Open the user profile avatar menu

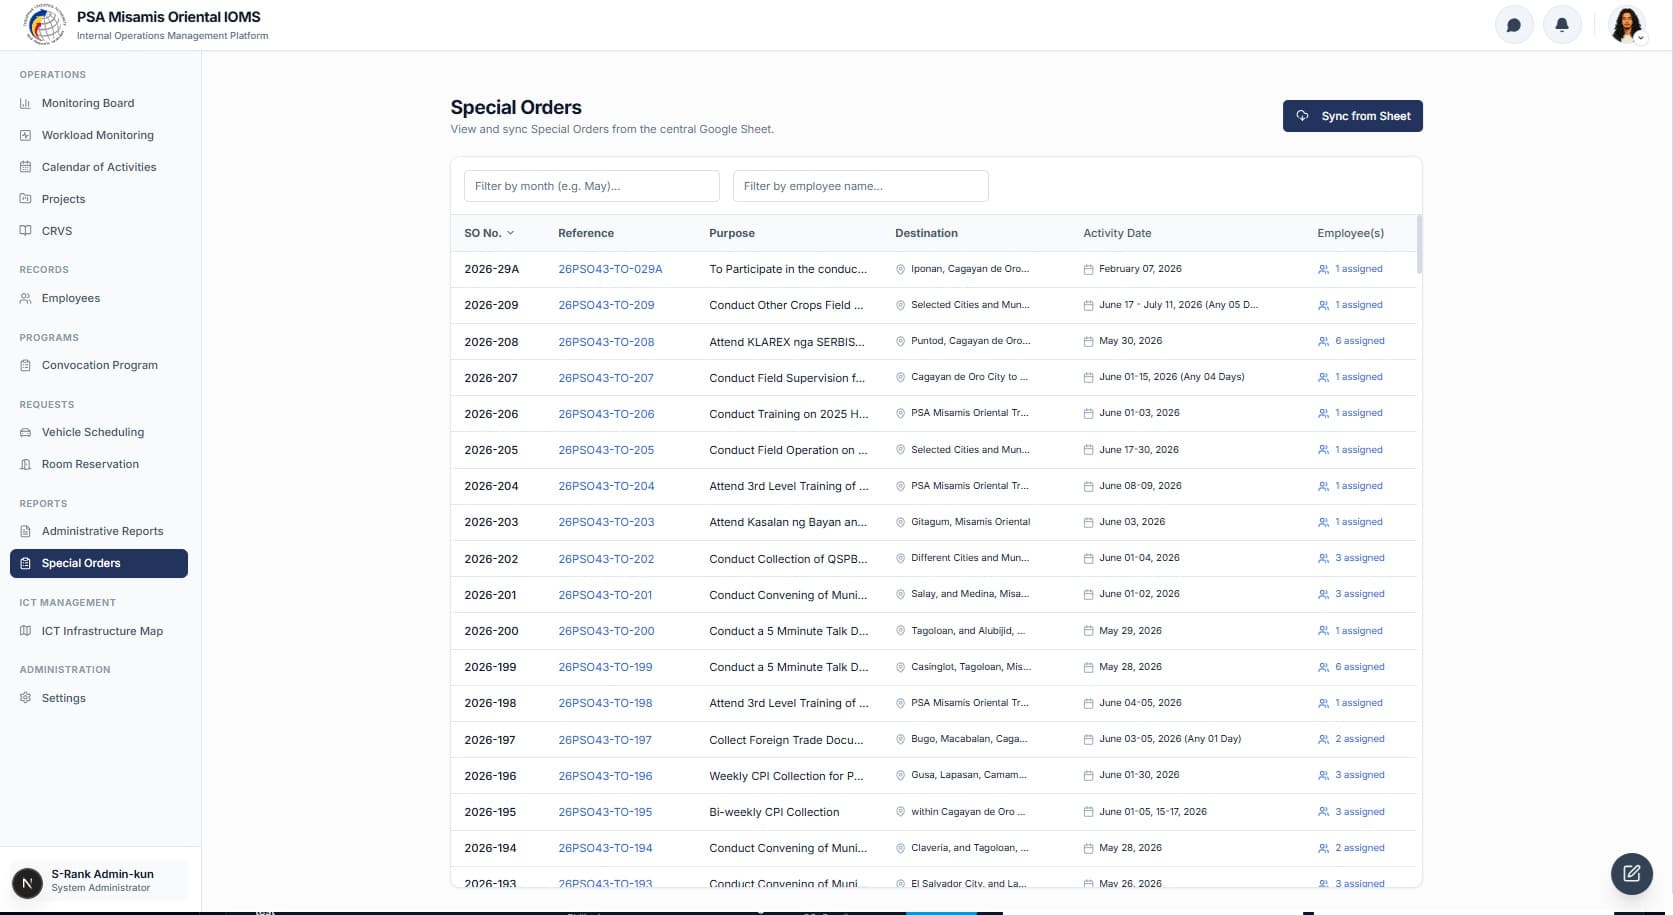[x=1626, y=25]
